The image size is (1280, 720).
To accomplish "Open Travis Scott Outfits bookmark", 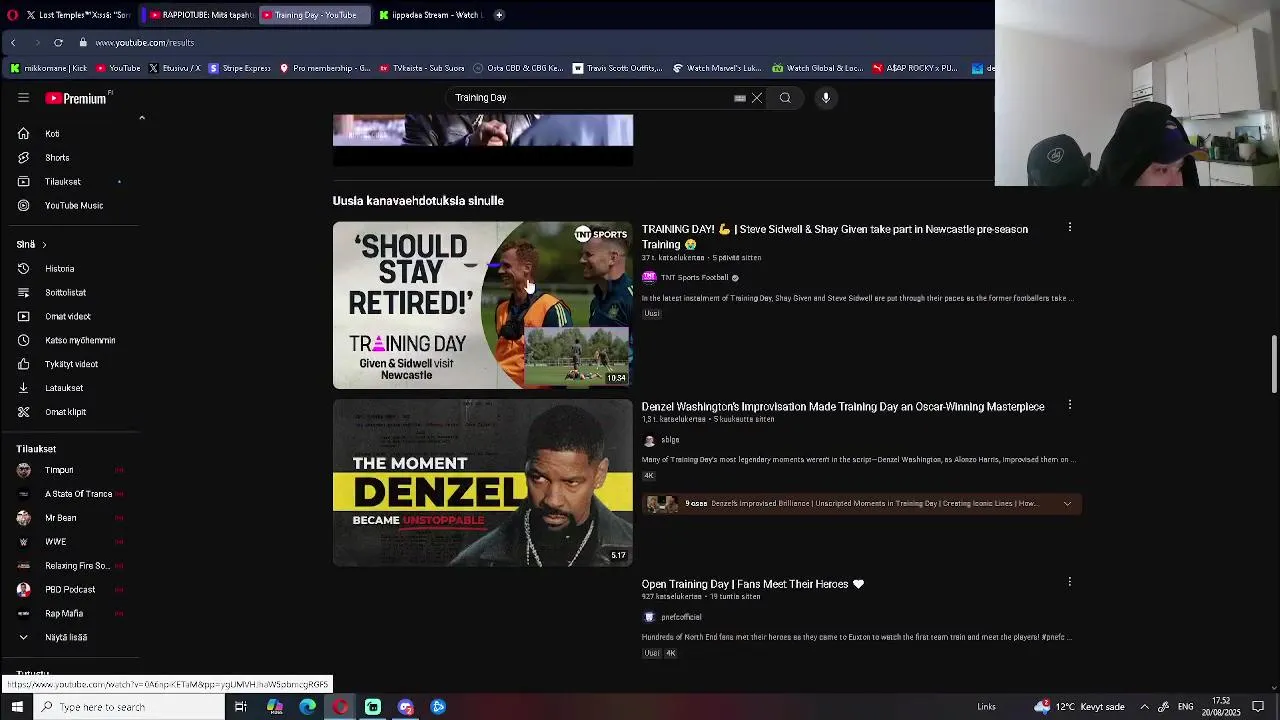I will coord(617,69).
